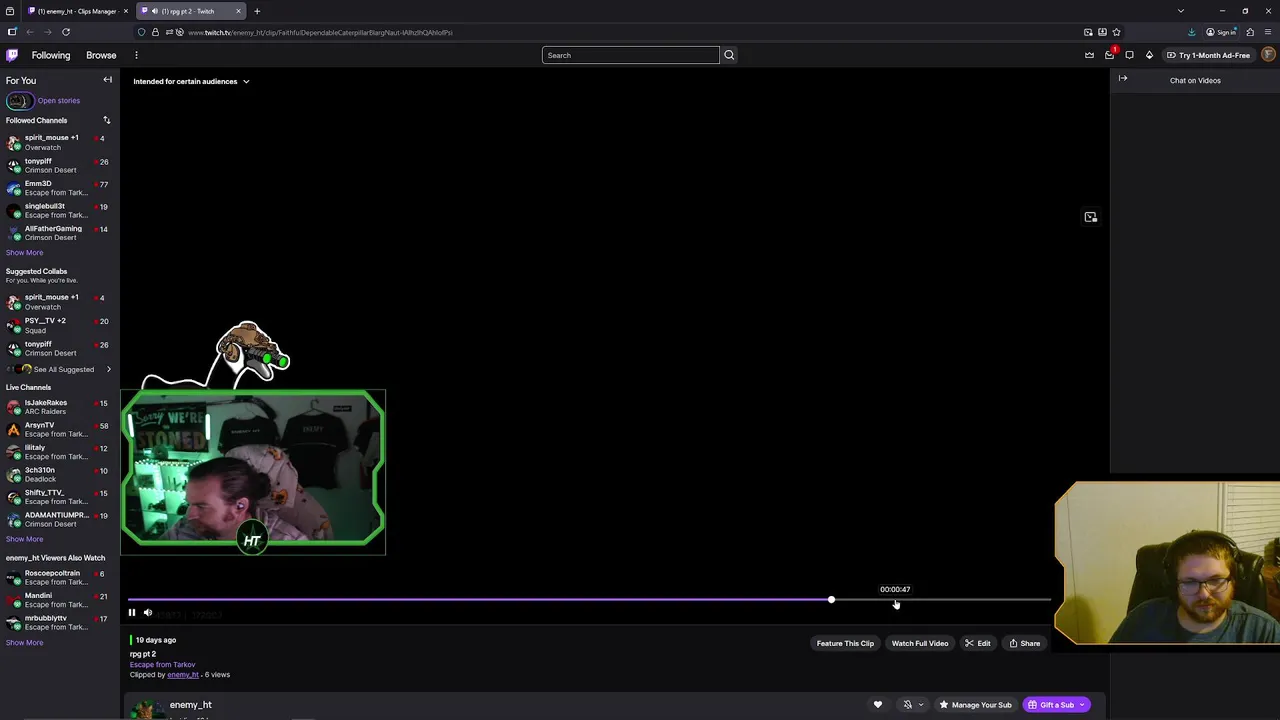The image size is (1280, 720).
Task: Open enemy_ht channel name
Action: point(190,705)
